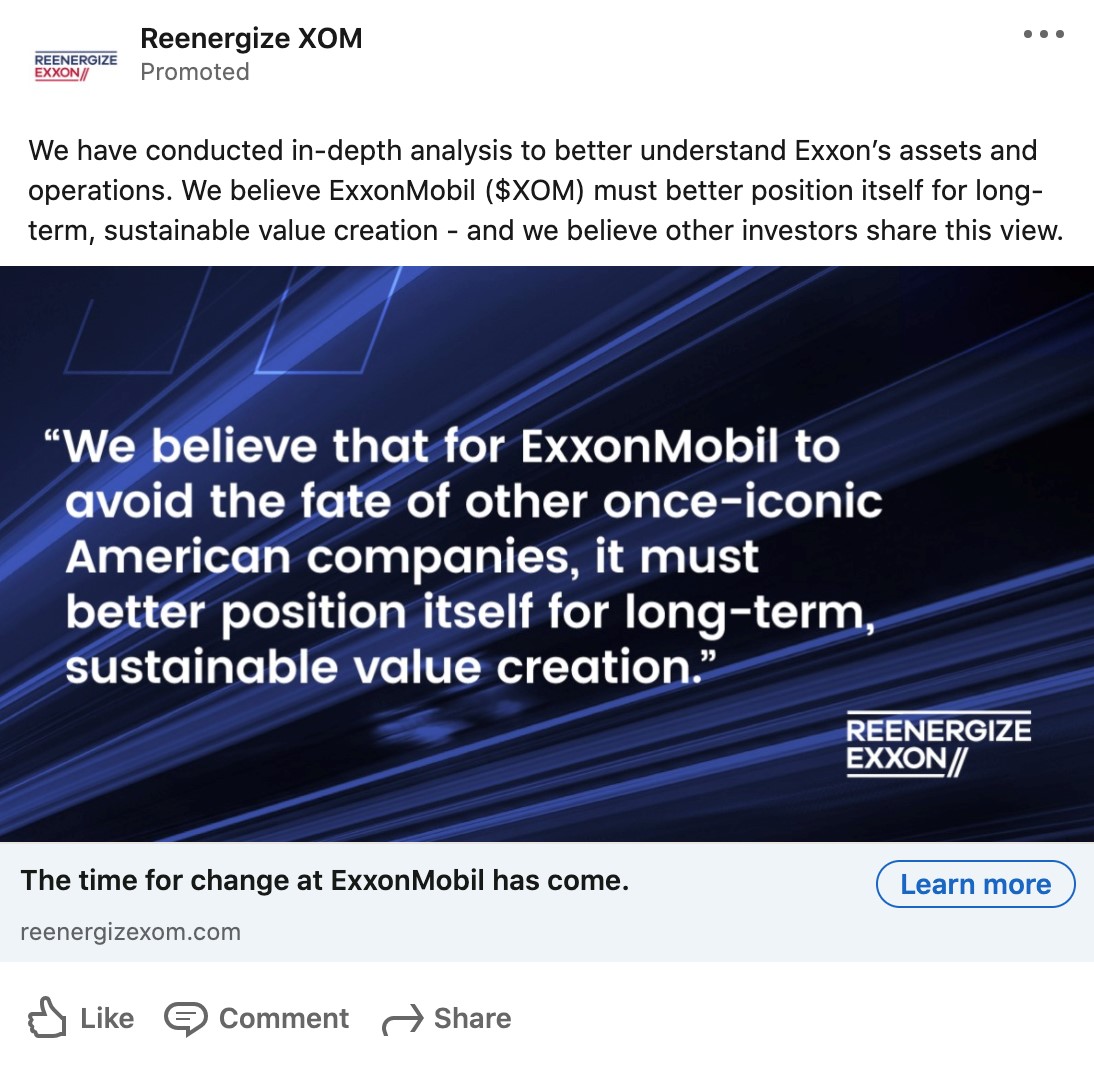Open the Reenergize XOM page name
This screenshot has height=1070, width=1094.
[x=251, y=38]
